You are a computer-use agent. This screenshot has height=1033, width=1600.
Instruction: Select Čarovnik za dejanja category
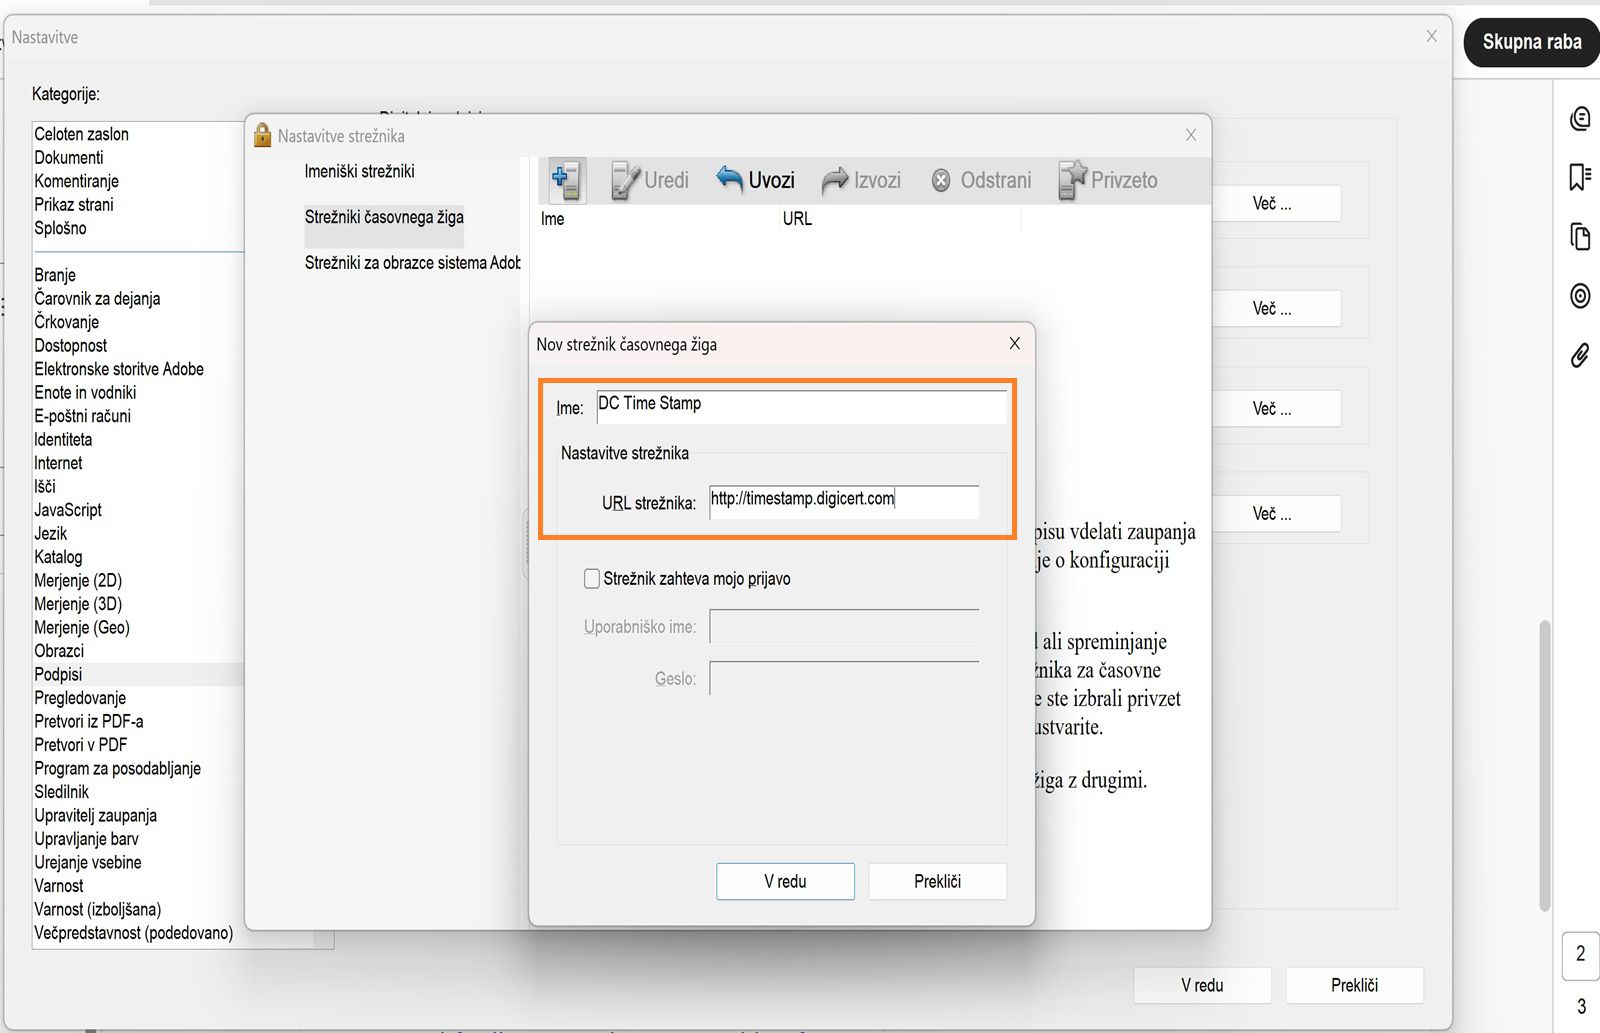pyautogui.click(x=97, y=299)
